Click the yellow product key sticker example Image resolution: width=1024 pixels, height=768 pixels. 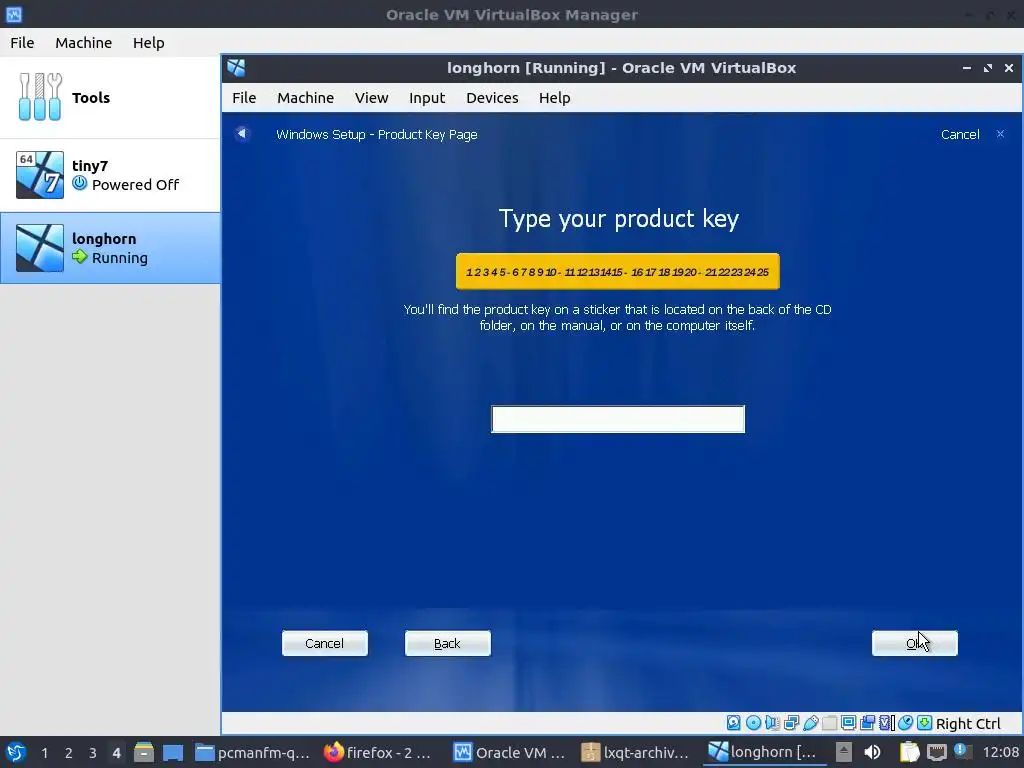[x=618, y=271]
